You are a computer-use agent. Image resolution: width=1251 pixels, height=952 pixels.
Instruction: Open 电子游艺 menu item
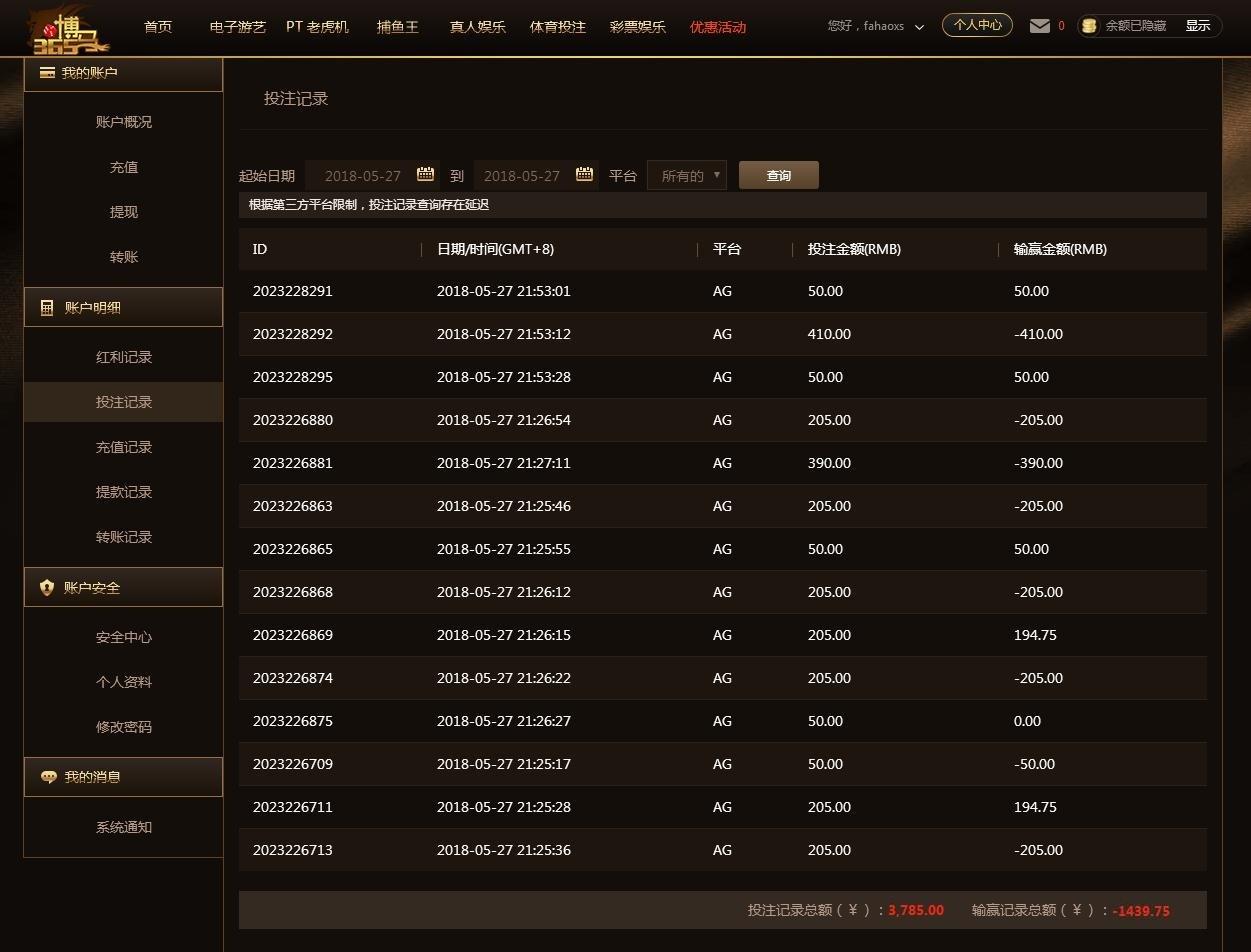[238, 27]
